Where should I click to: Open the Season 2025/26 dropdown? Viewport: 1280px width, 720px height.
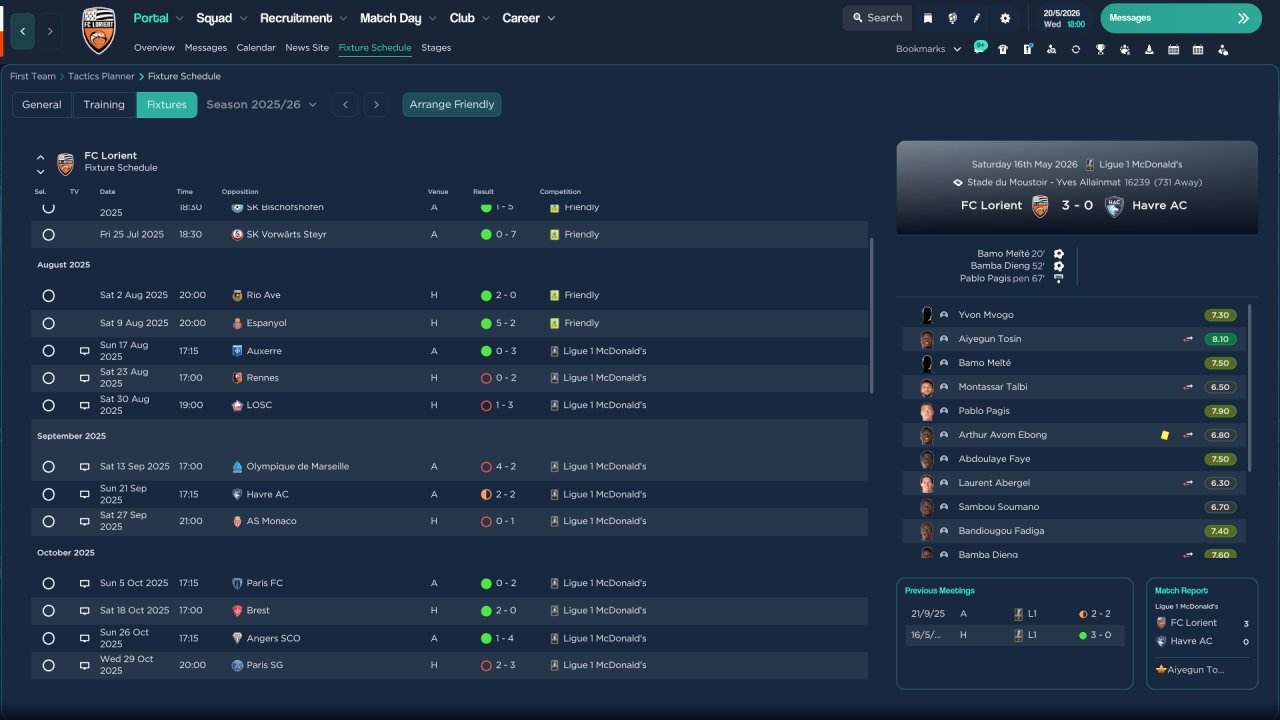261,104
